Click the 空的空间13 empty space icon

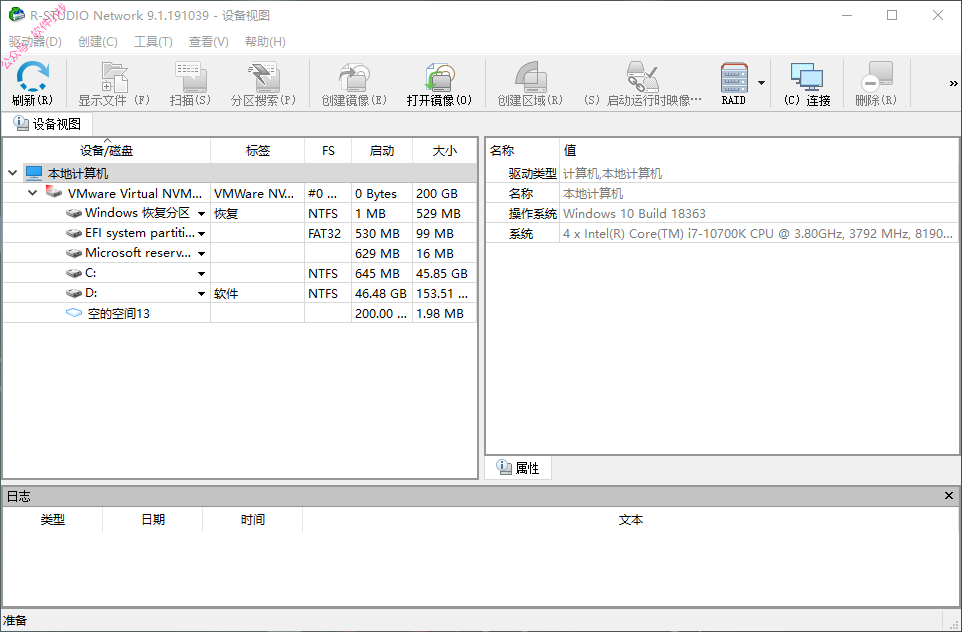tap(74, 313)
